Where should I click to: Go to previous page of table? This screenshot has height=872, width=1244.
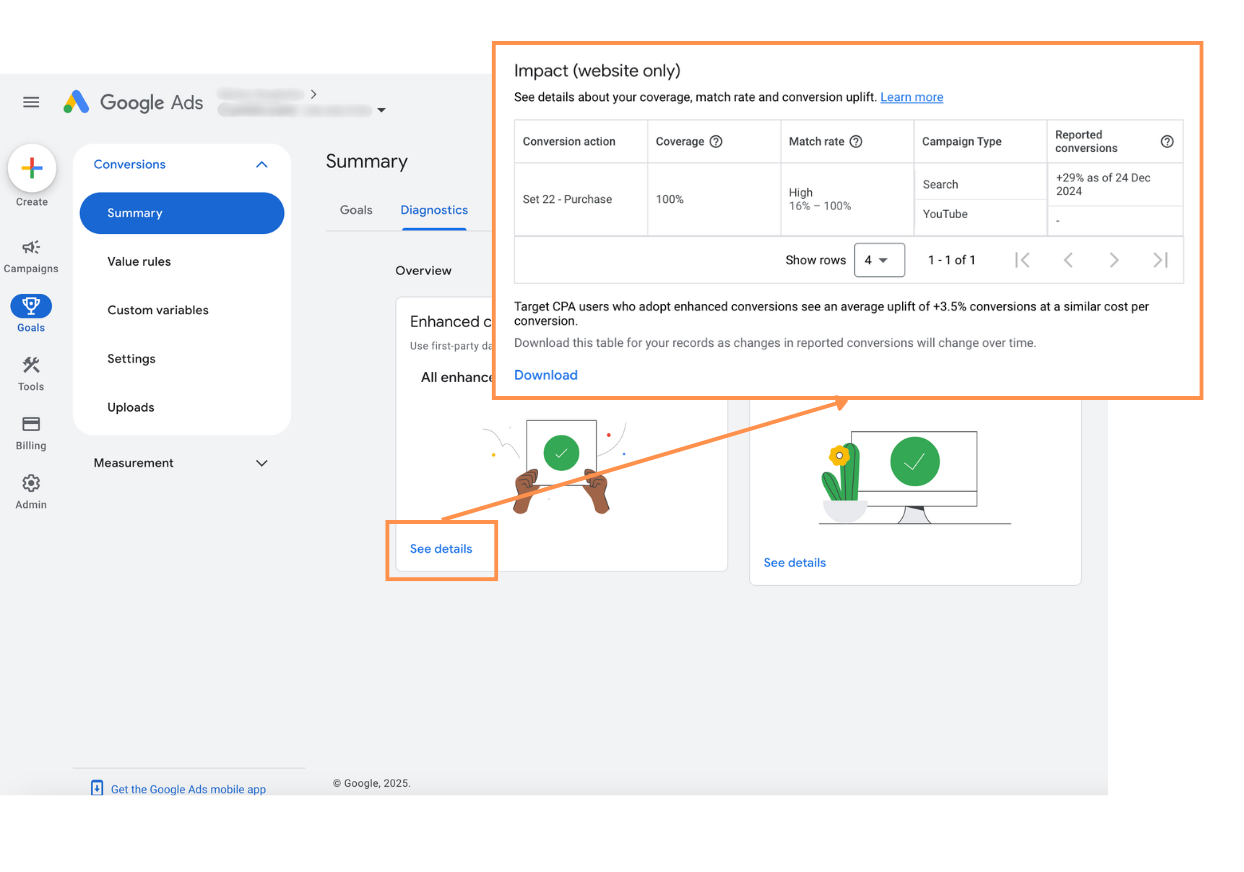click(x=1068, y=260)
